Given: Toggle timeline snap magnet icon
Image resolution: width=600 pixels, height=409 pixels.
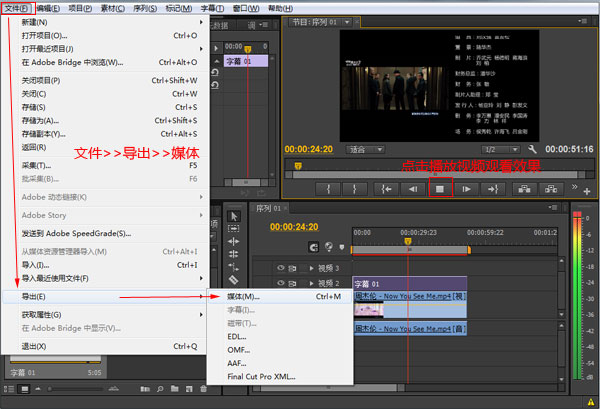Looking at the screenshot, I should tap(314, 248).
